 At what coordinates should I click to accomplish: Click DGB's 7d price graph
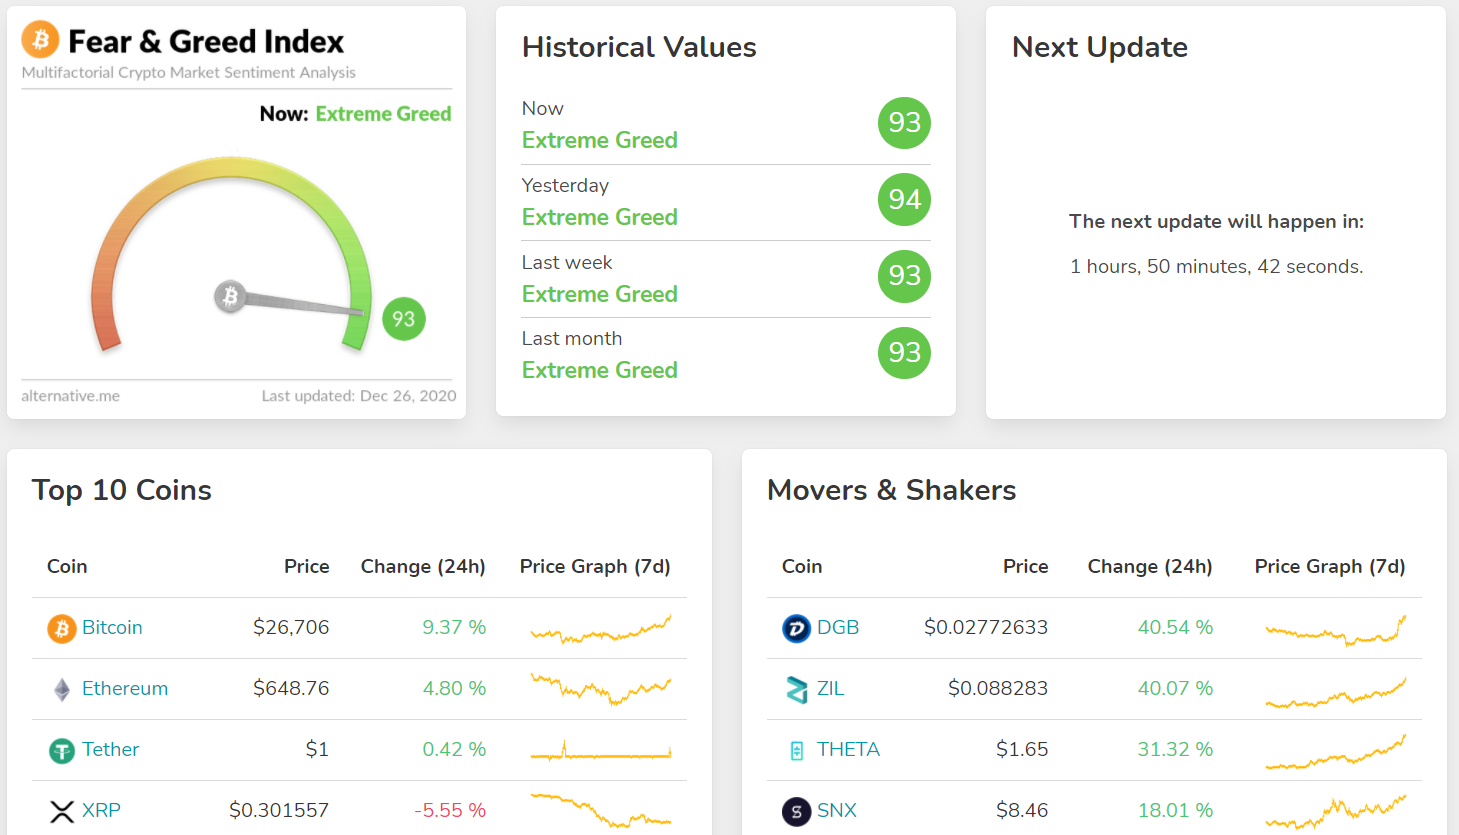click(1336, 630)
